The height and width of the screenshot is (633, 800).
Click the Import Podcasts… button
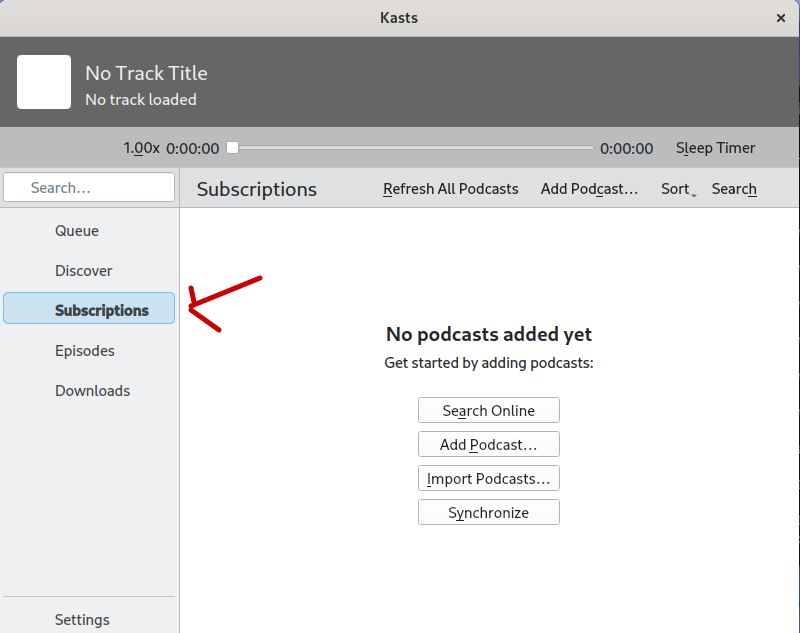coord(489,478)
